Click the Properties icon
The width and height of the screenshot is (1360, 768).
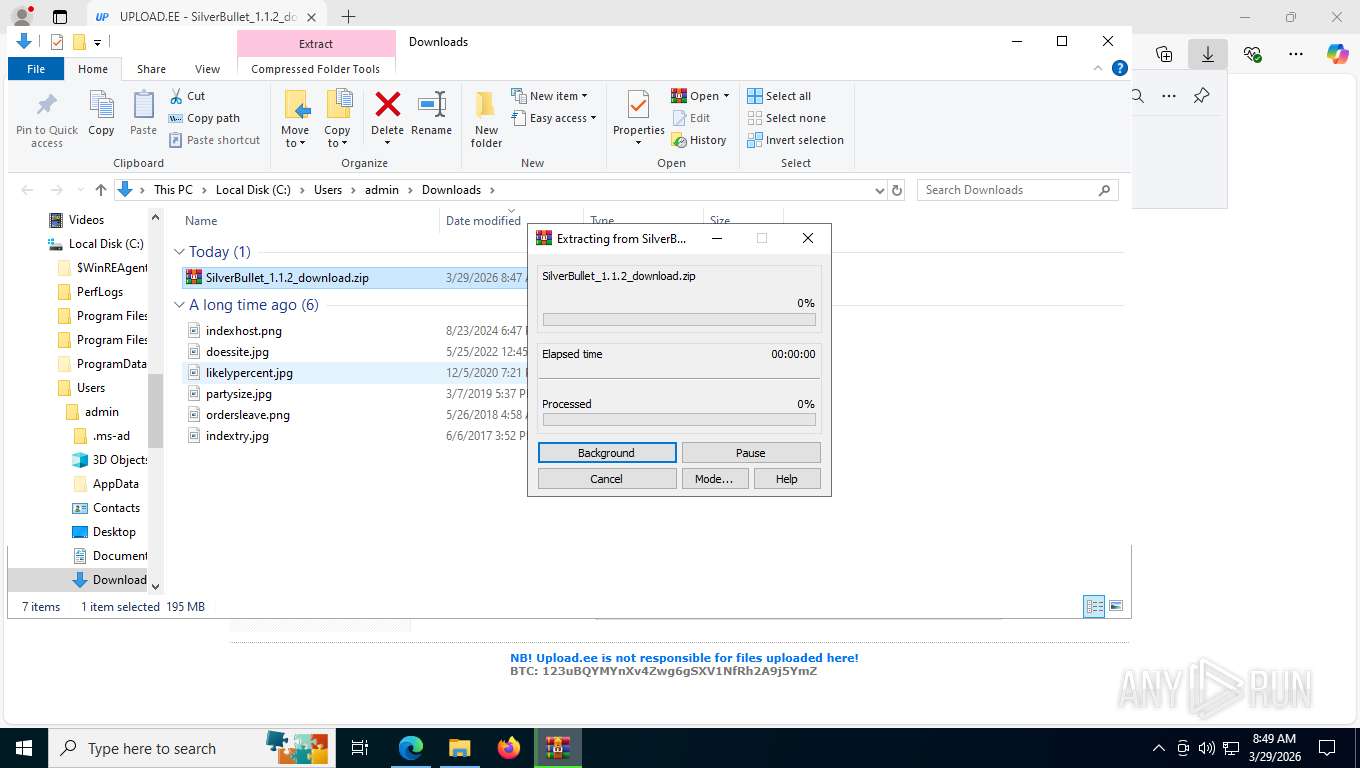(x=639, y=104)
